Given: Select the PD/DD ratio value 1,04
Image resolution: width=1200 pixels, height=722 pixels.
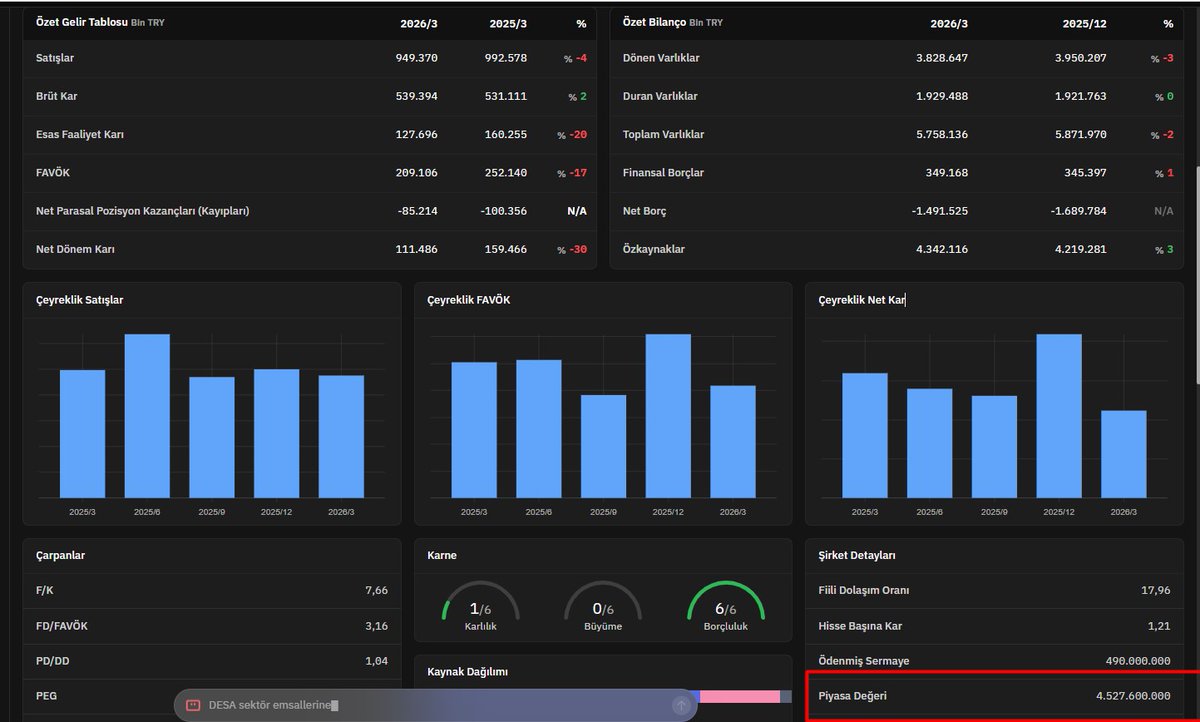Looking at the screenshot, I should (x=376, y=661).
